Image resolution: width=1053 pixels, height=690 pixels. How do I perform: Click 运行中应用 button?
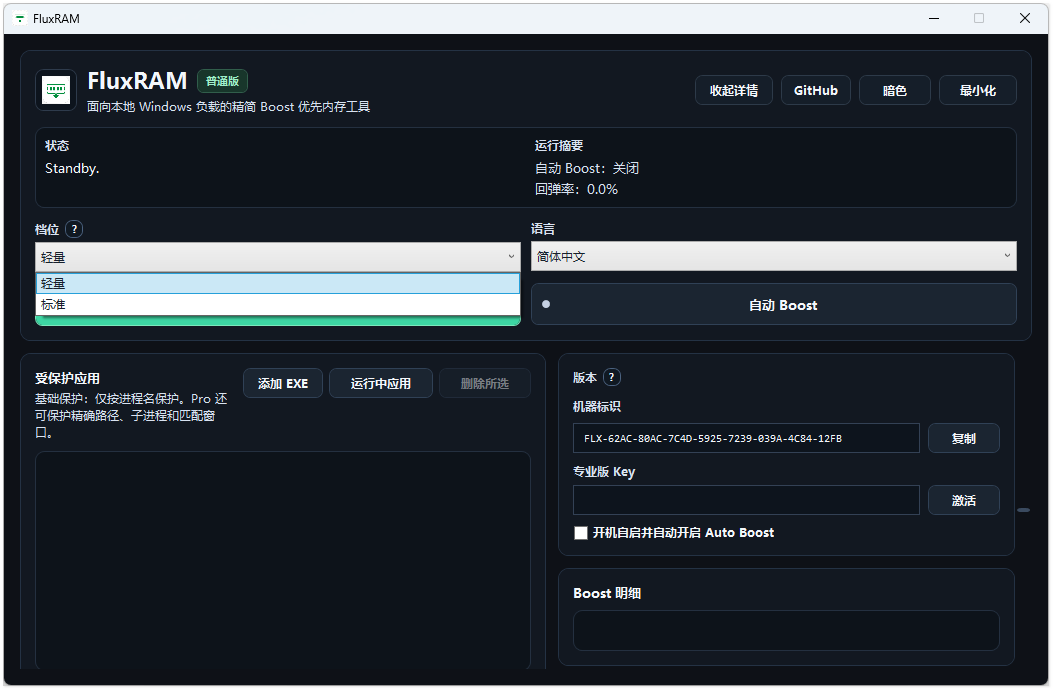point(381,383)
